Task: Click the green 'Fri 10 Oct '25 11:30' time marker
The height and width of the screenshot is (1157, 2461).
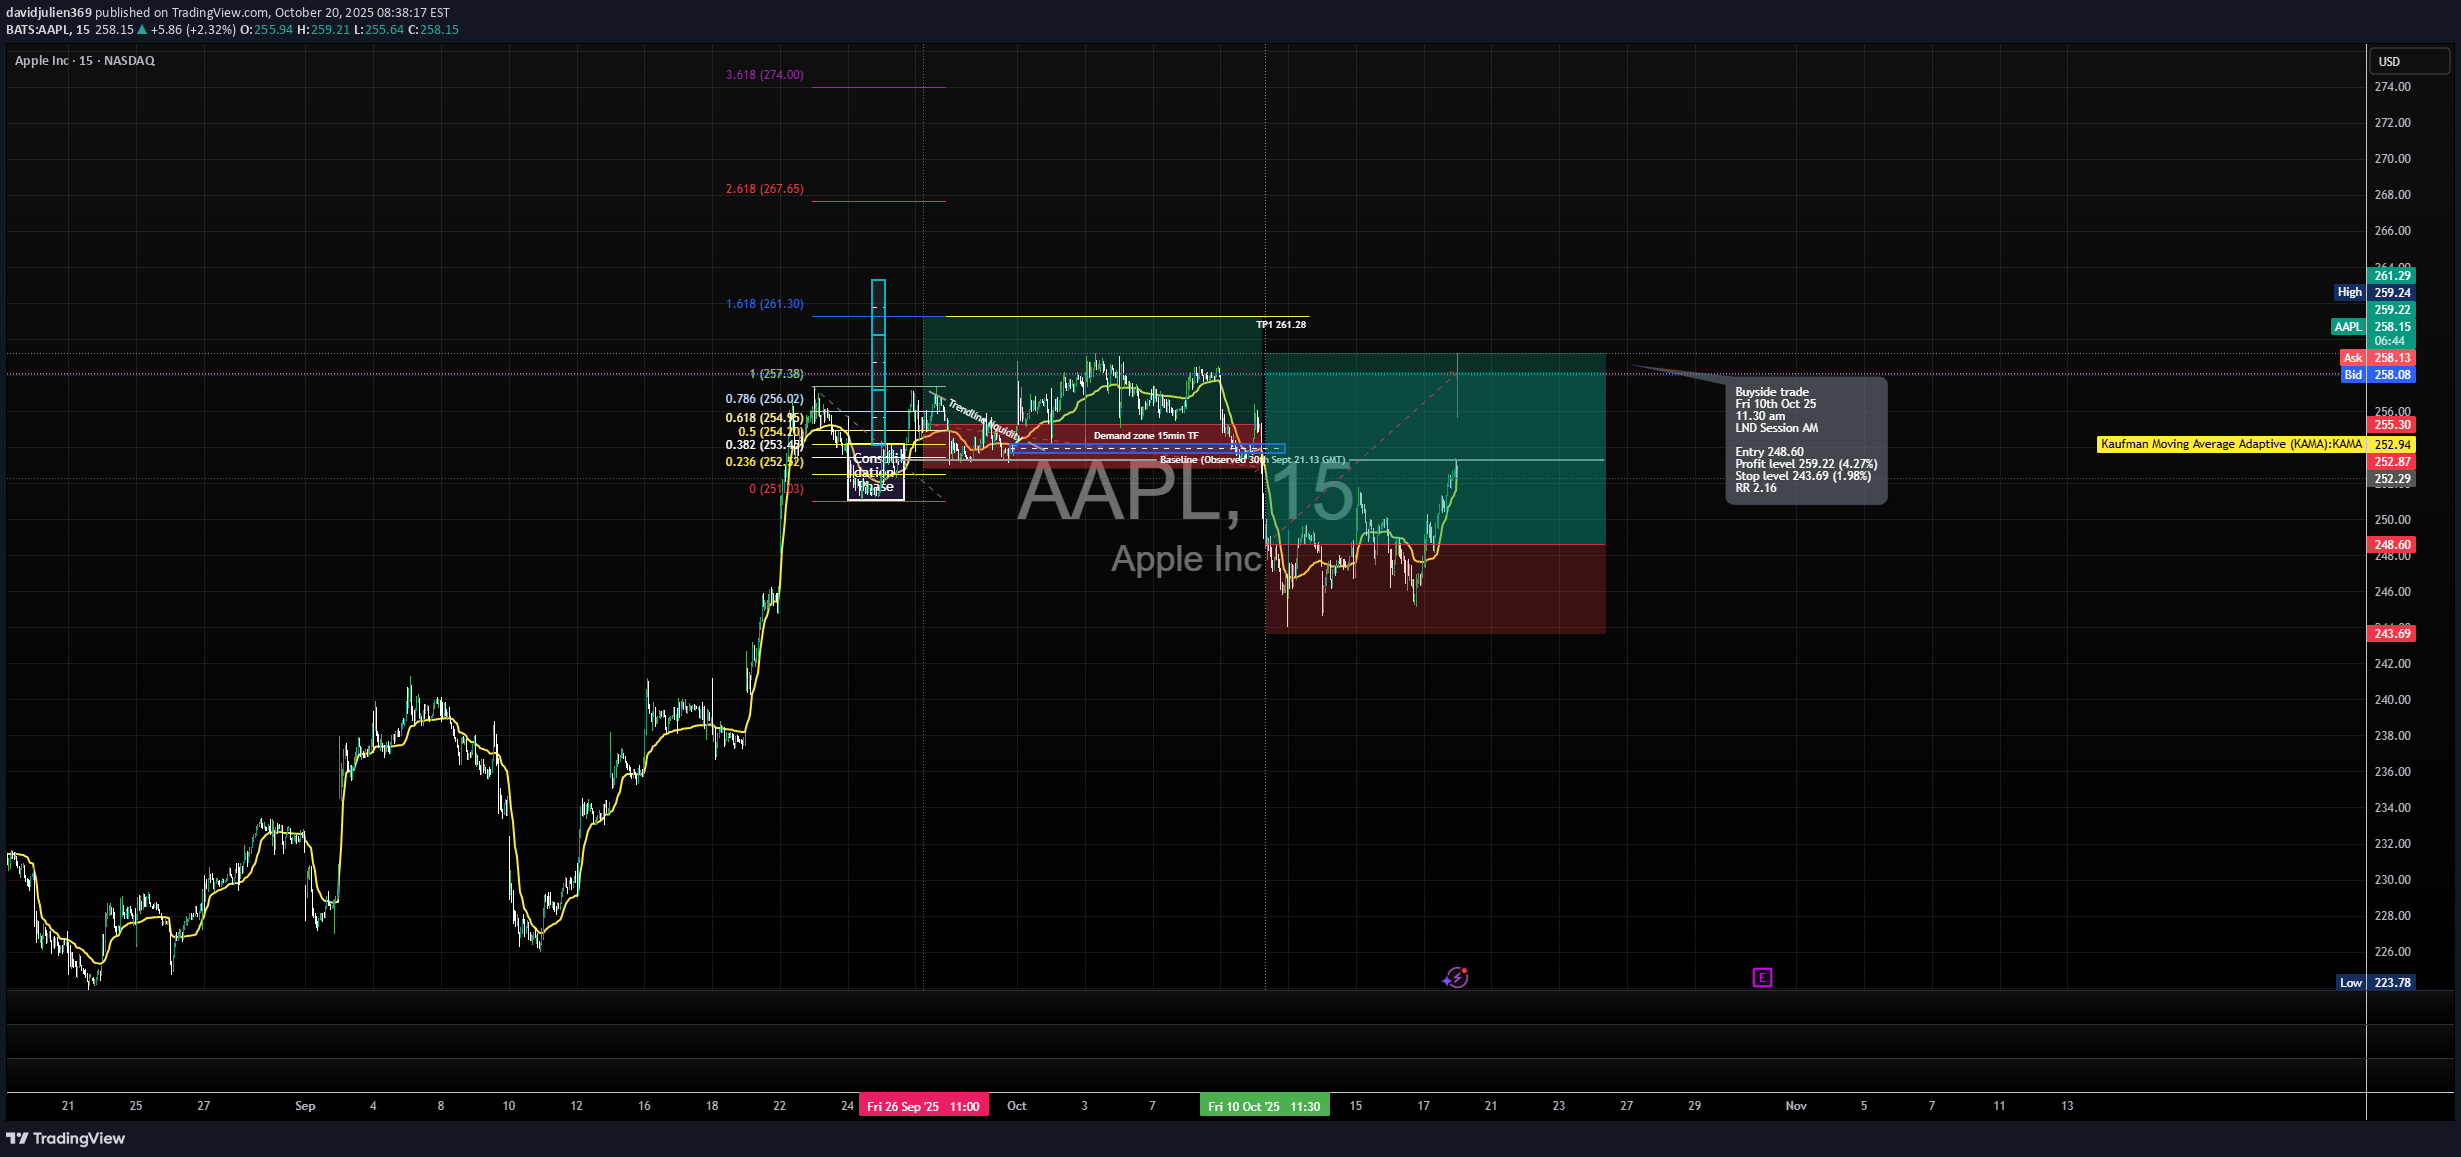Action: (x=1264, y=1106)
